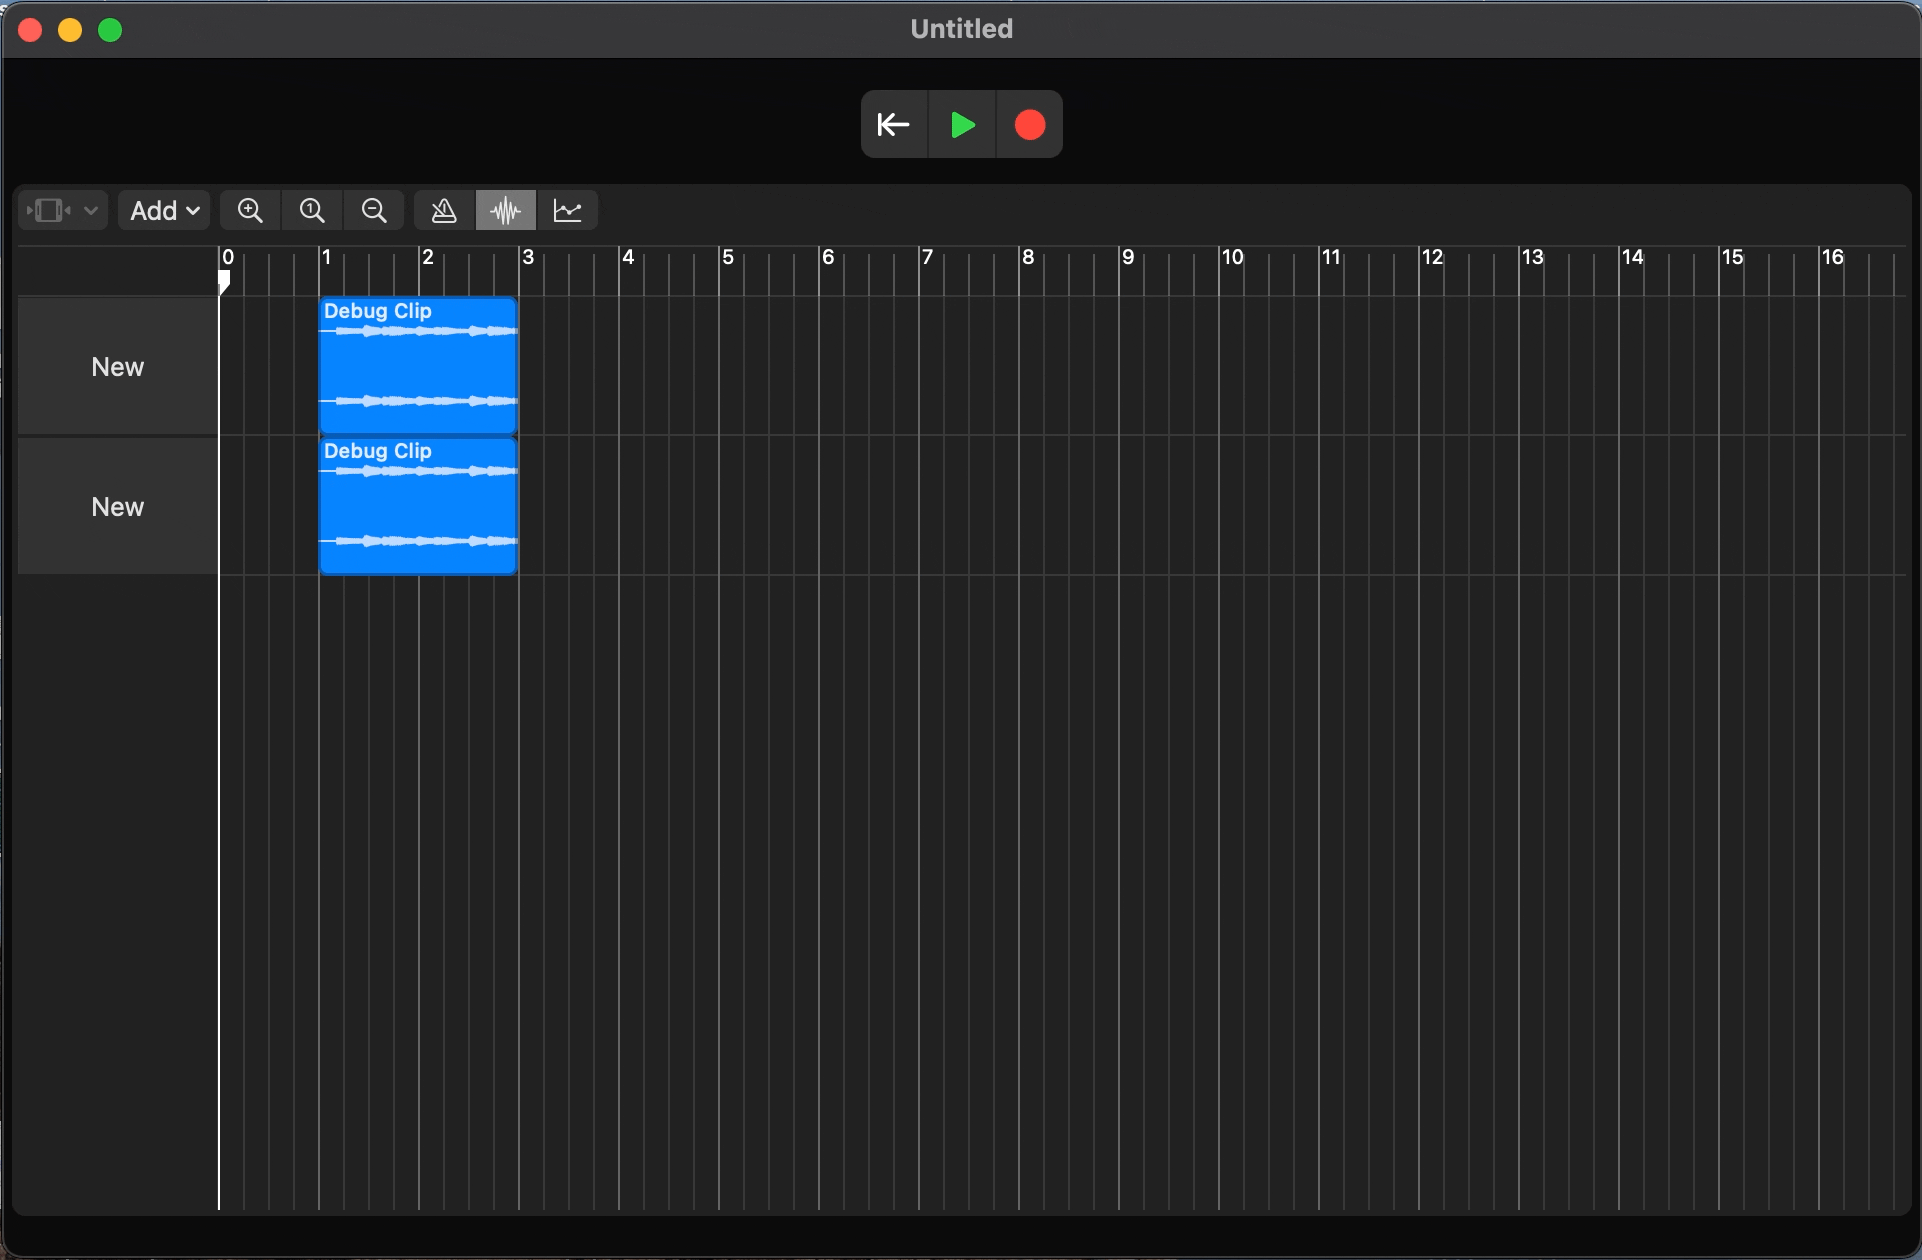Click ruler mark 8 on the timeline

click(1027, 258)
